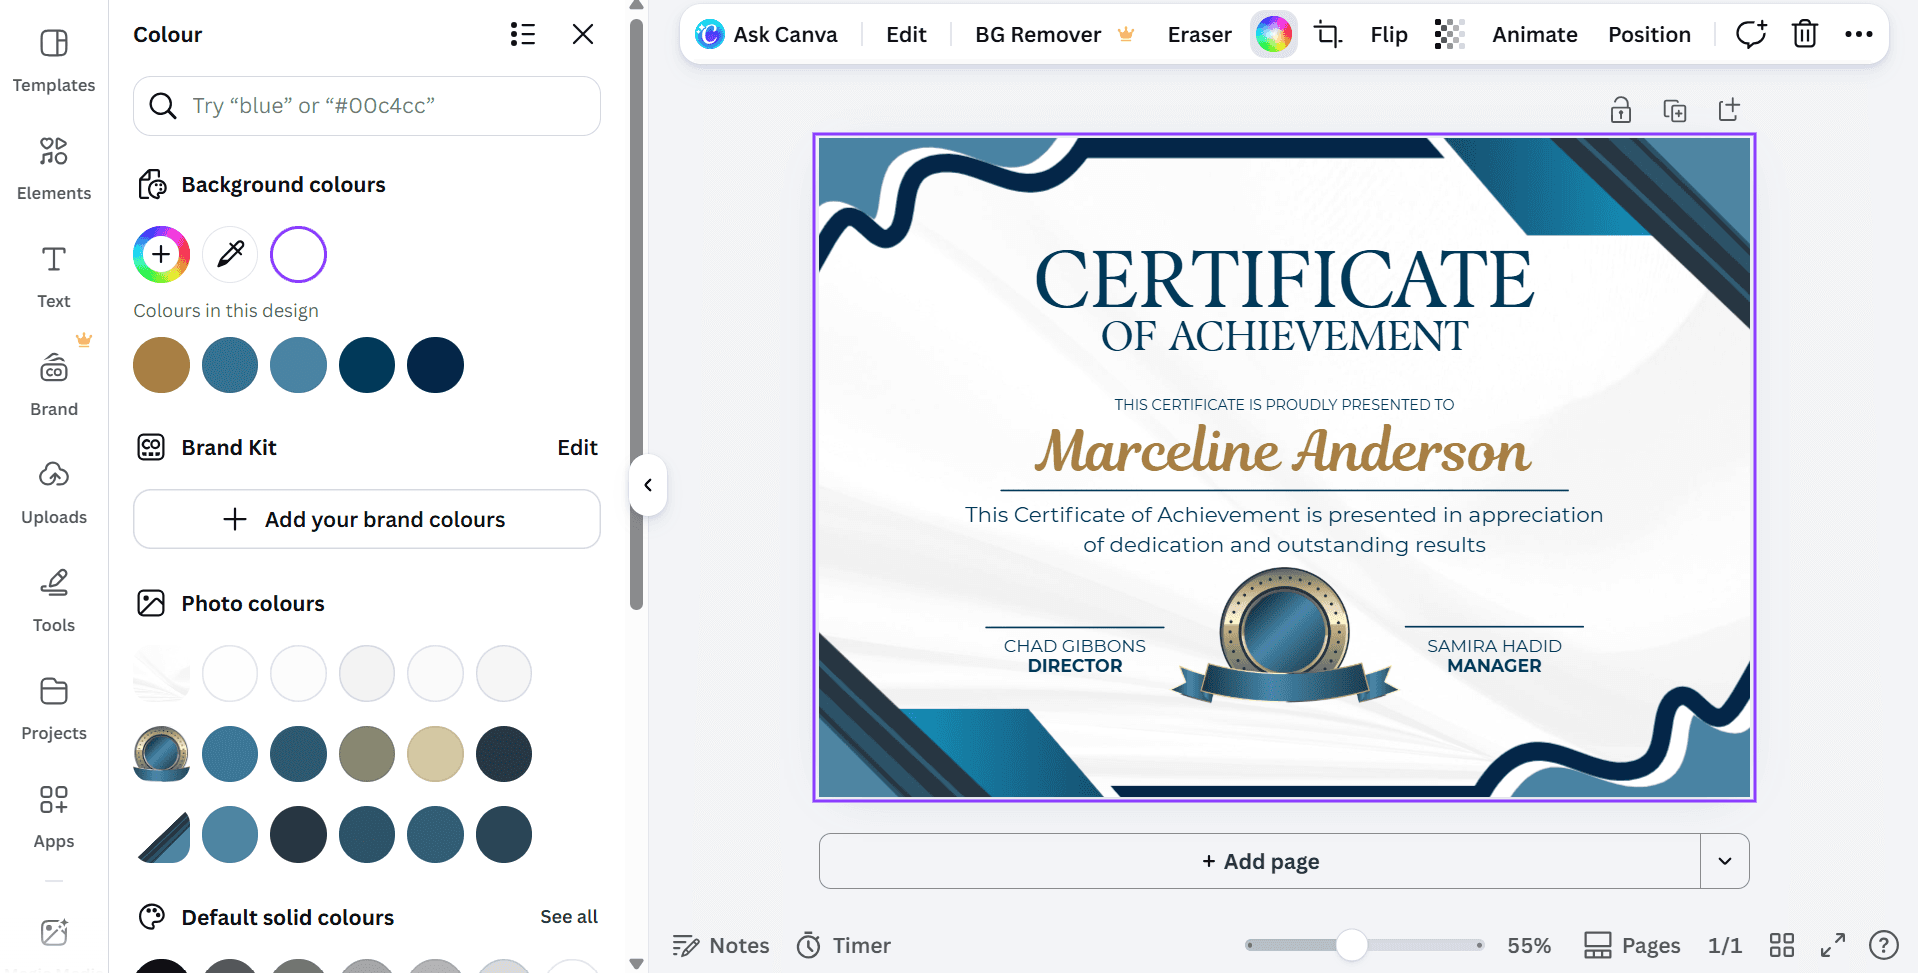Click See all for default solid colours
The image size is (1918, 973).
tap(569, 917)
